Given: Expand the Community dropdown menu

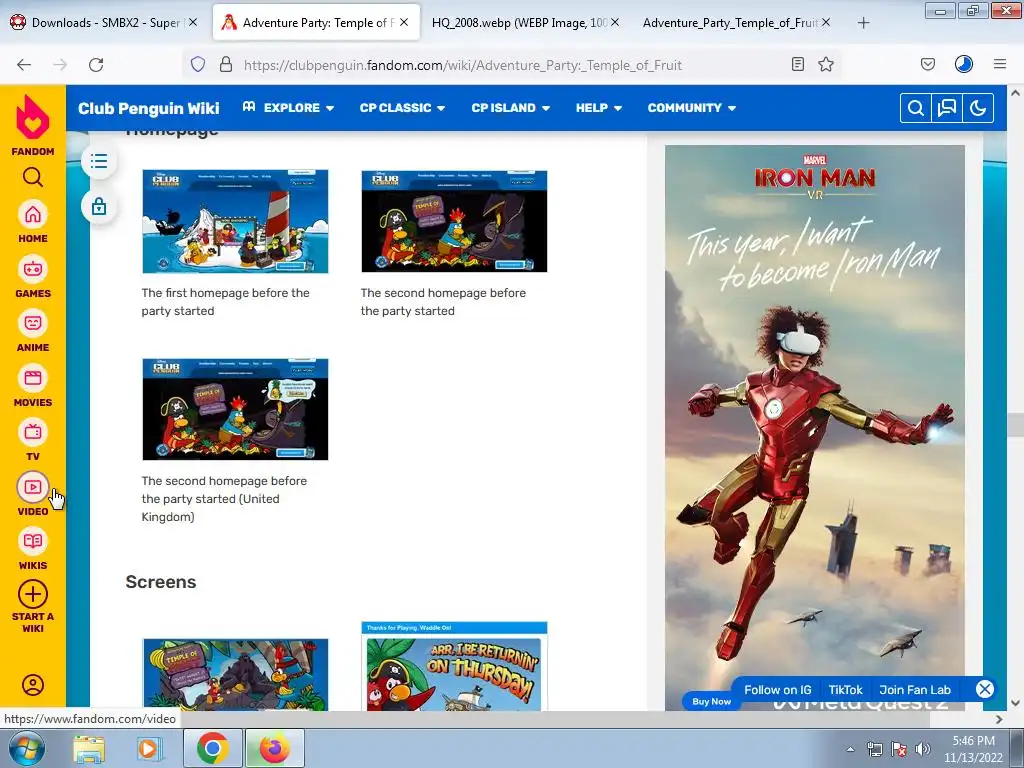Looking at the screenshot, I should tap(692, 108).
